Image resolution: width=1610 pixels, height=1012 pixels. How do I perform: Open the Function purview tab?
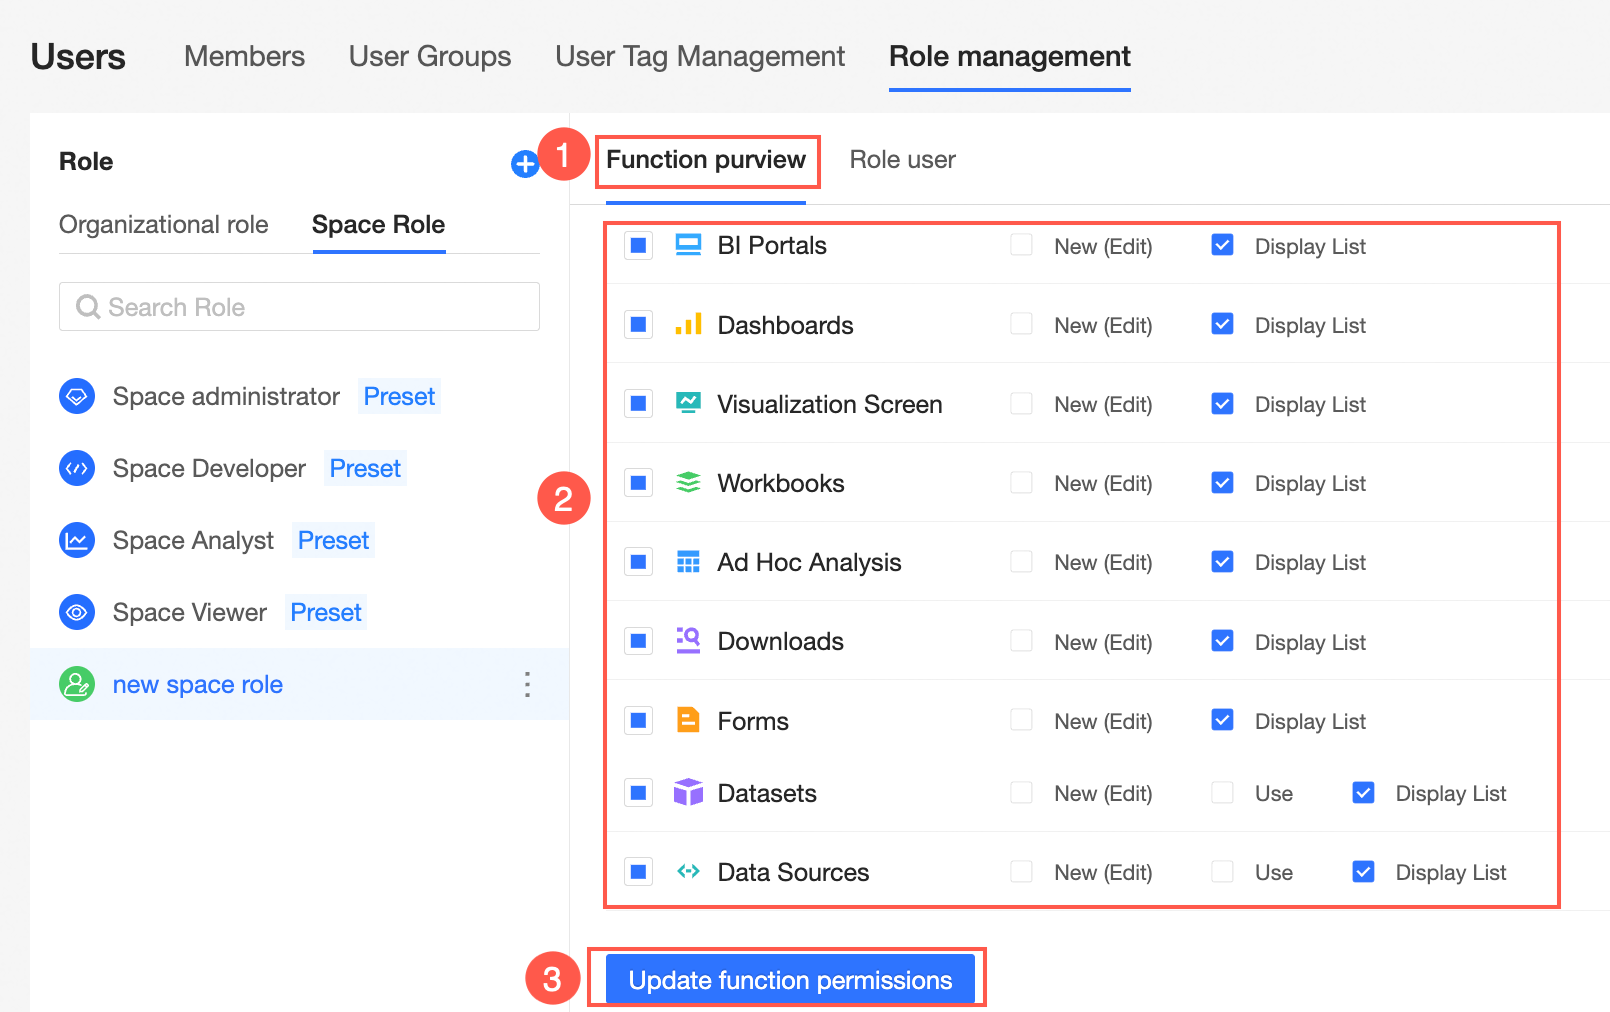point(706,160)
